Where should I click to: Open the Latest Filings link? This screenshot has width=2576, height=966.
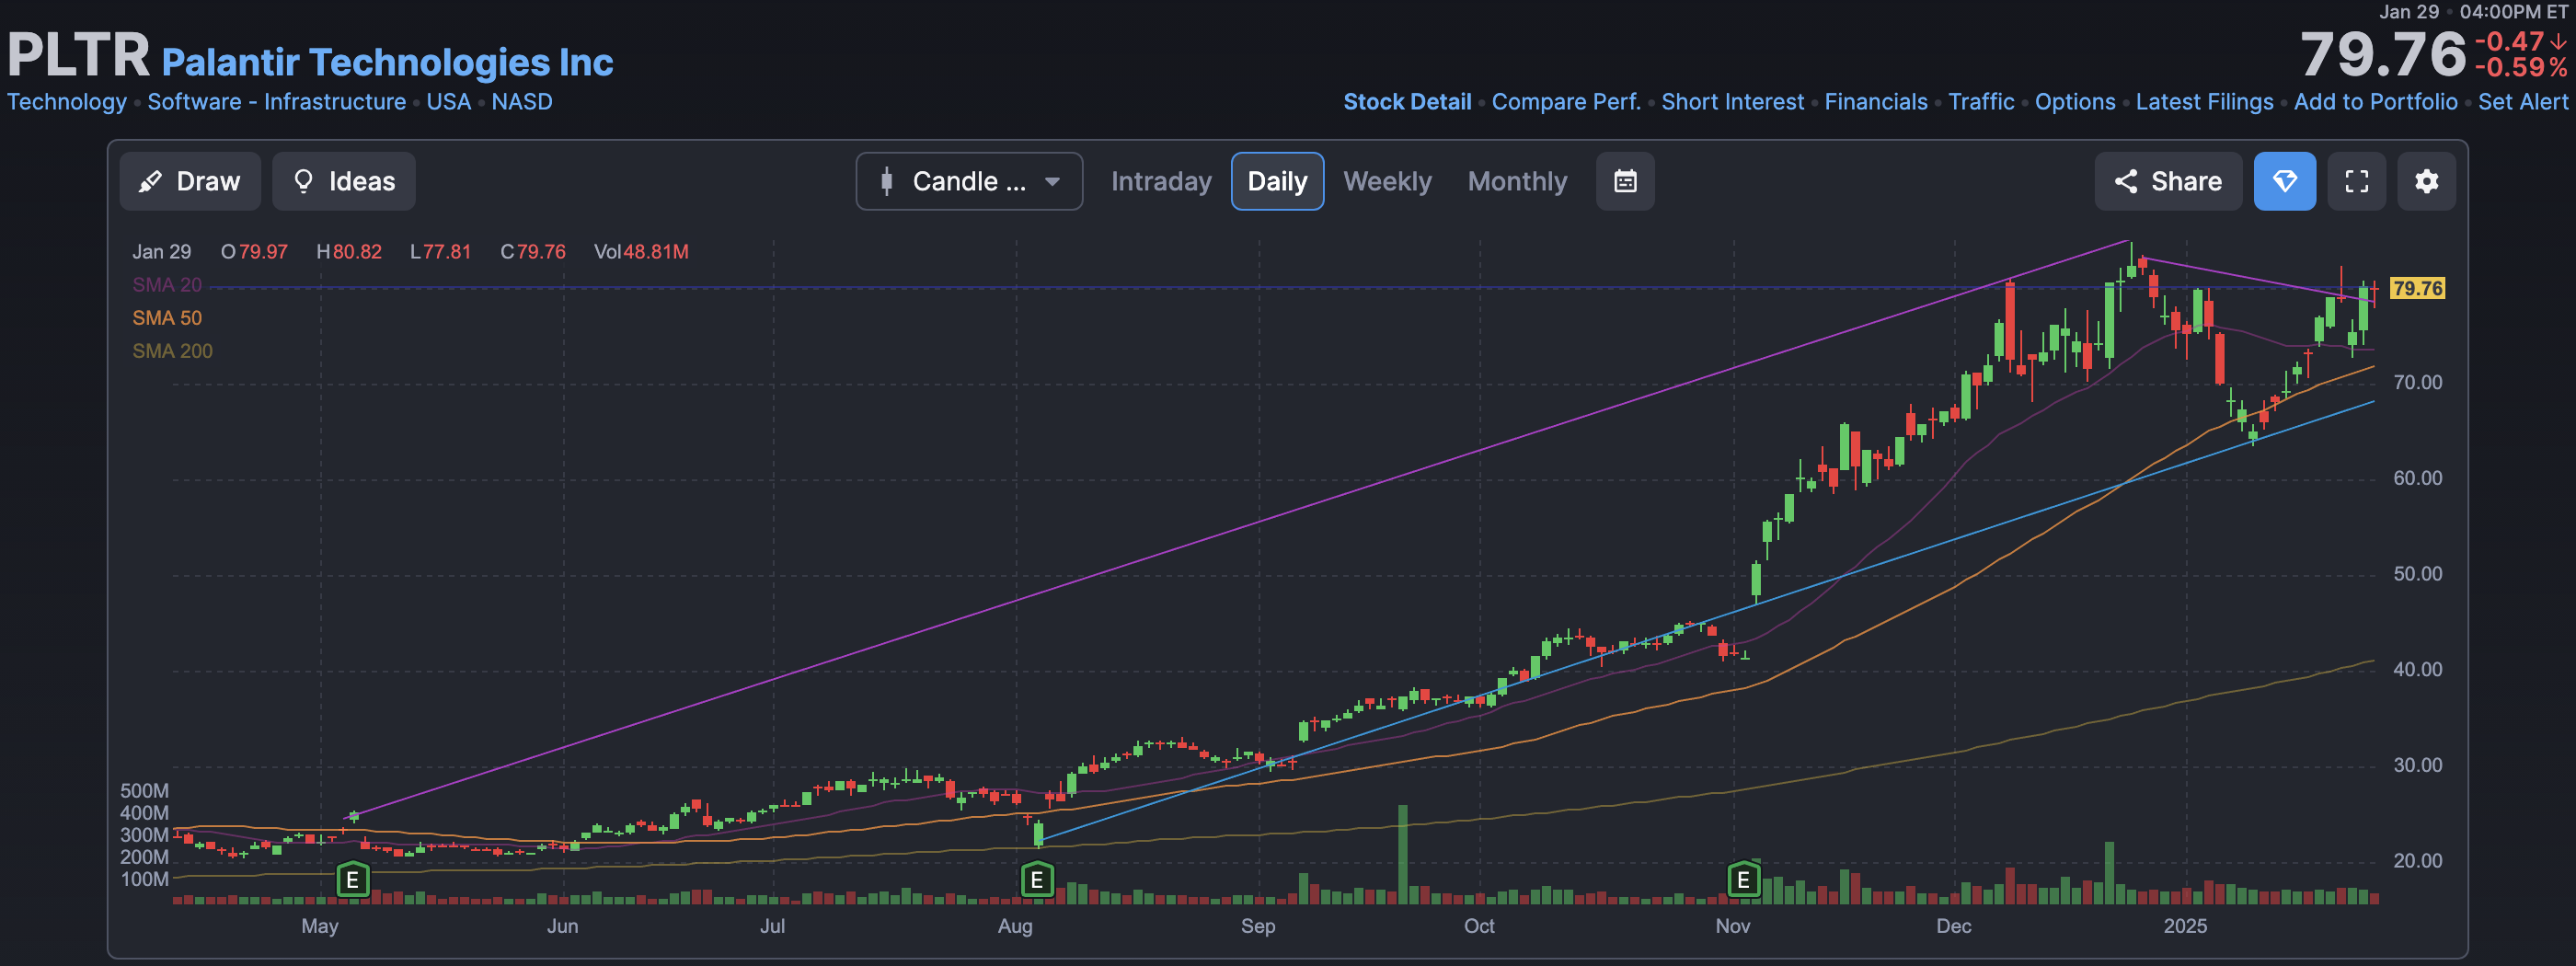pyautogui.click(x=2204, y=102)
